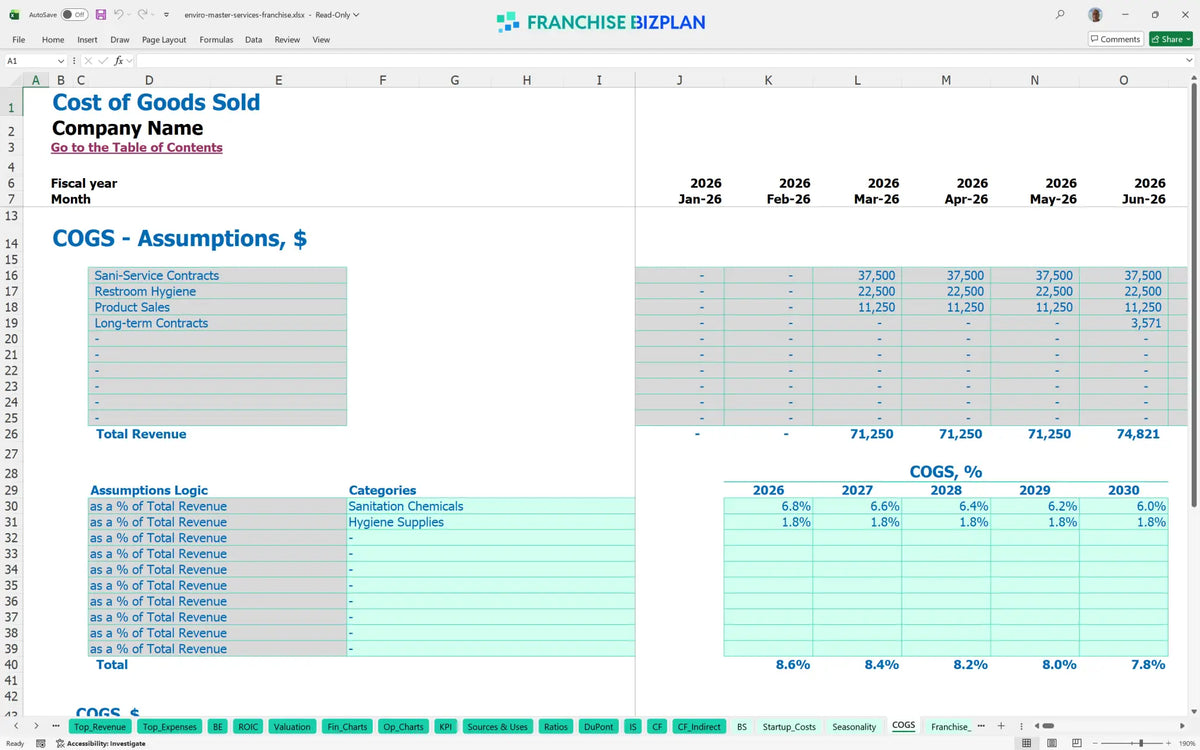Click the macro recording status bar icon
The height and width of the screenshot is (750, 1200).
[41, 743]
